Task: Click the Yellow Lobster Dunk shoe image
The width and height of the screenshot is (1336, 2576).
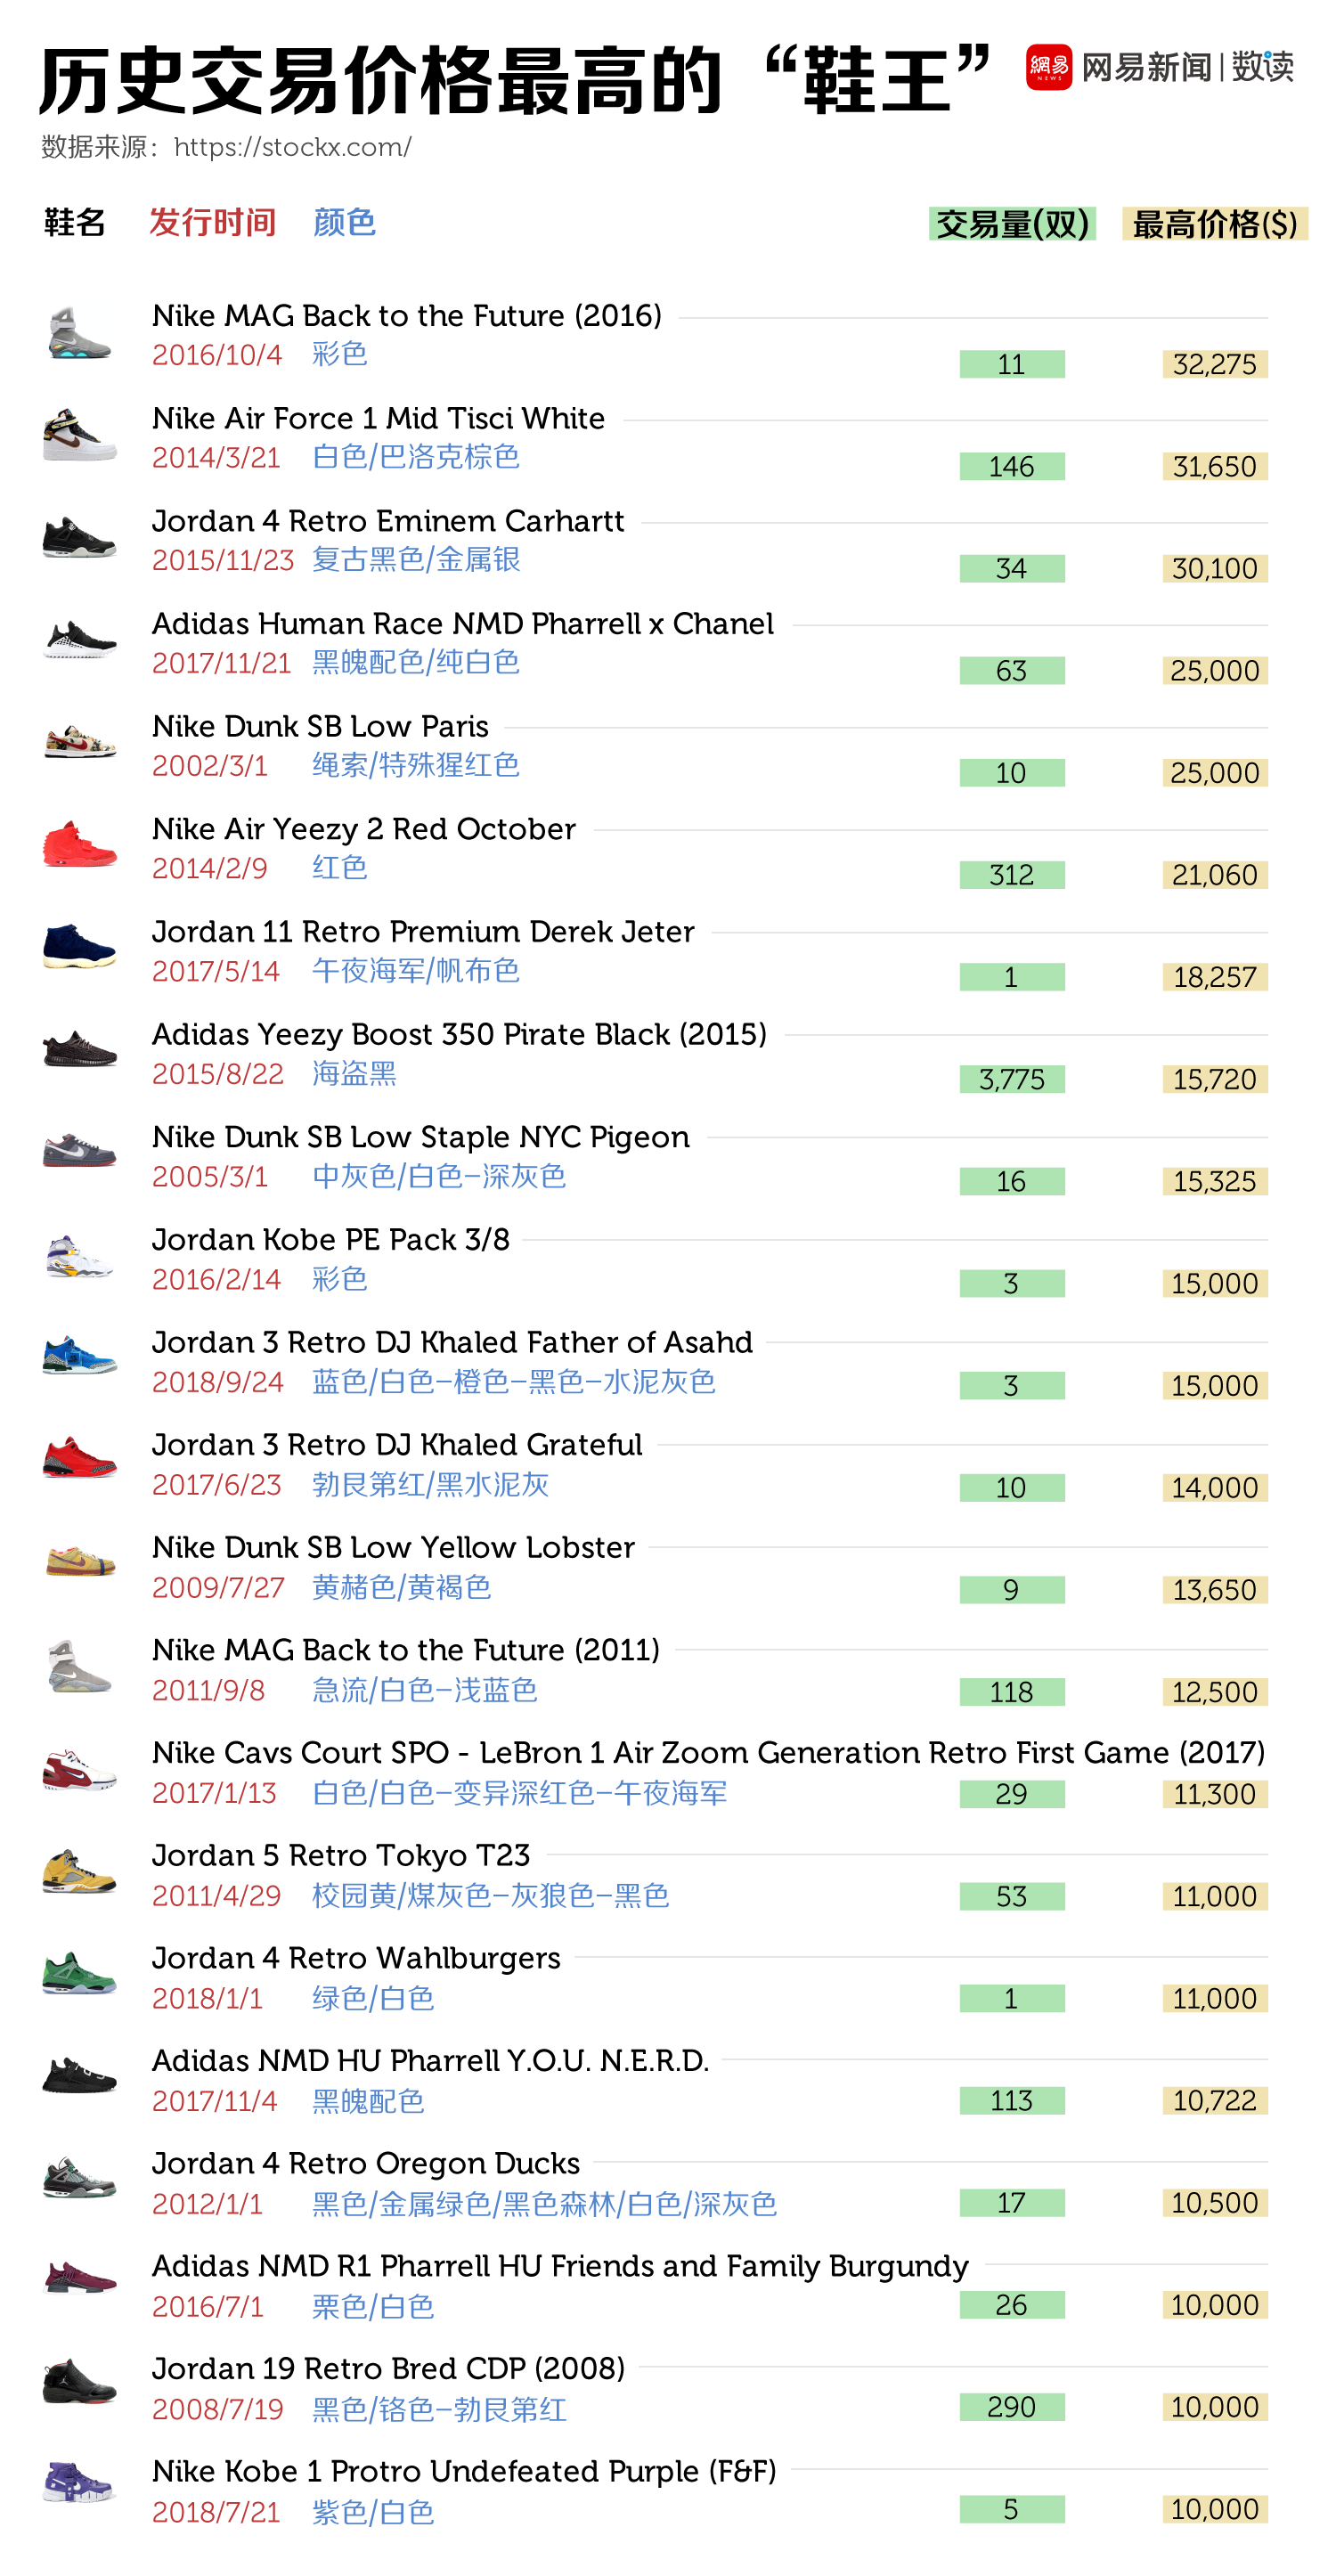Action: coord(79,1562)
